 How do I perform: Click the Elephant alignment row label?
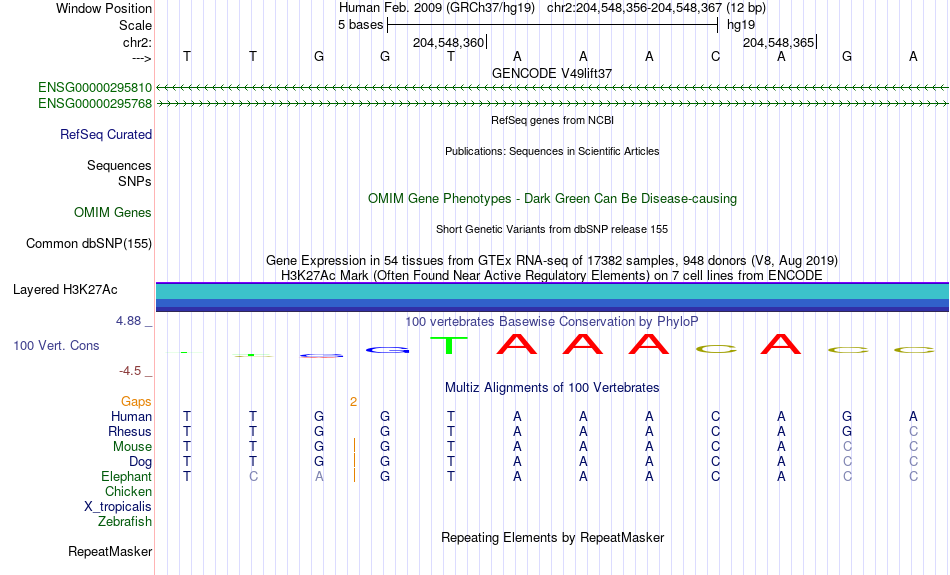coord(126,477)
